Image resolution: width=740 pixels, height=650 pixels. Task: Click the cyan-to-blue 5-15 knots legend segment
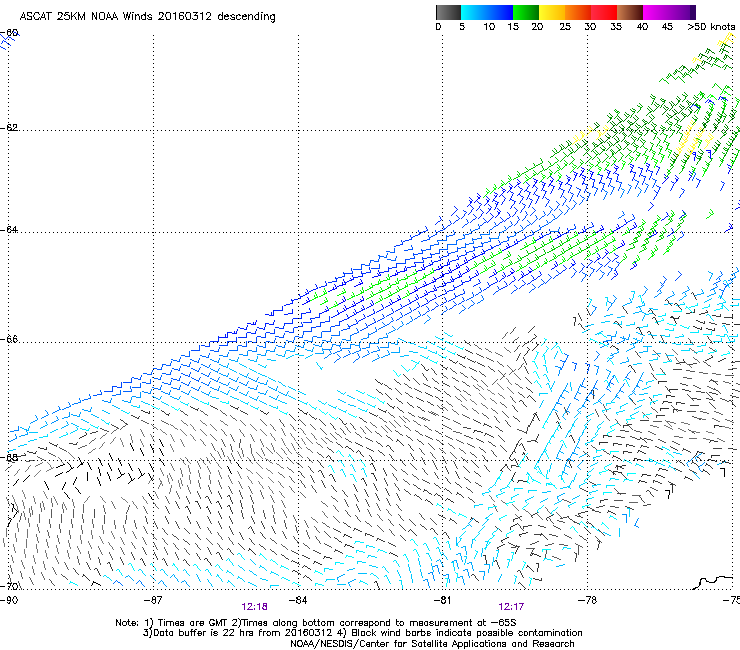[x=487, y=12]
